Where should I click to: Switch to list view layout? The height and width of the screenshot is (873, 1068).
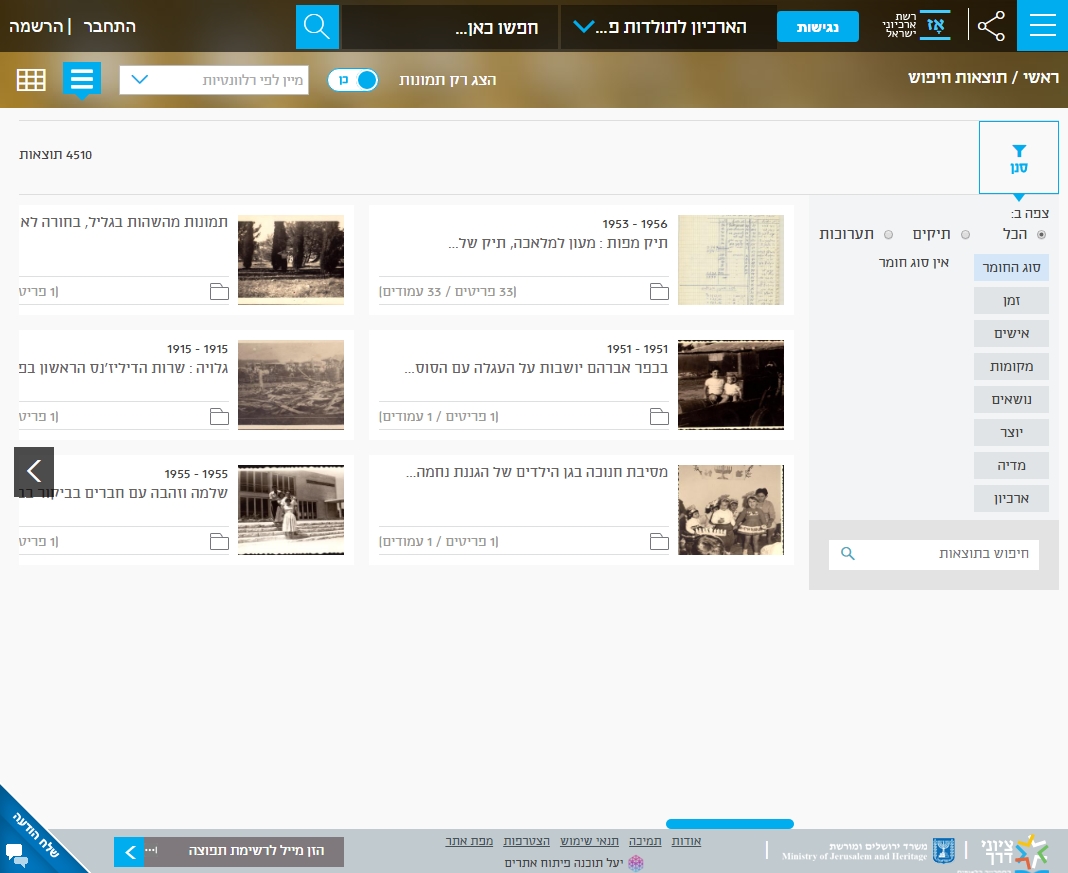point(82,79)
